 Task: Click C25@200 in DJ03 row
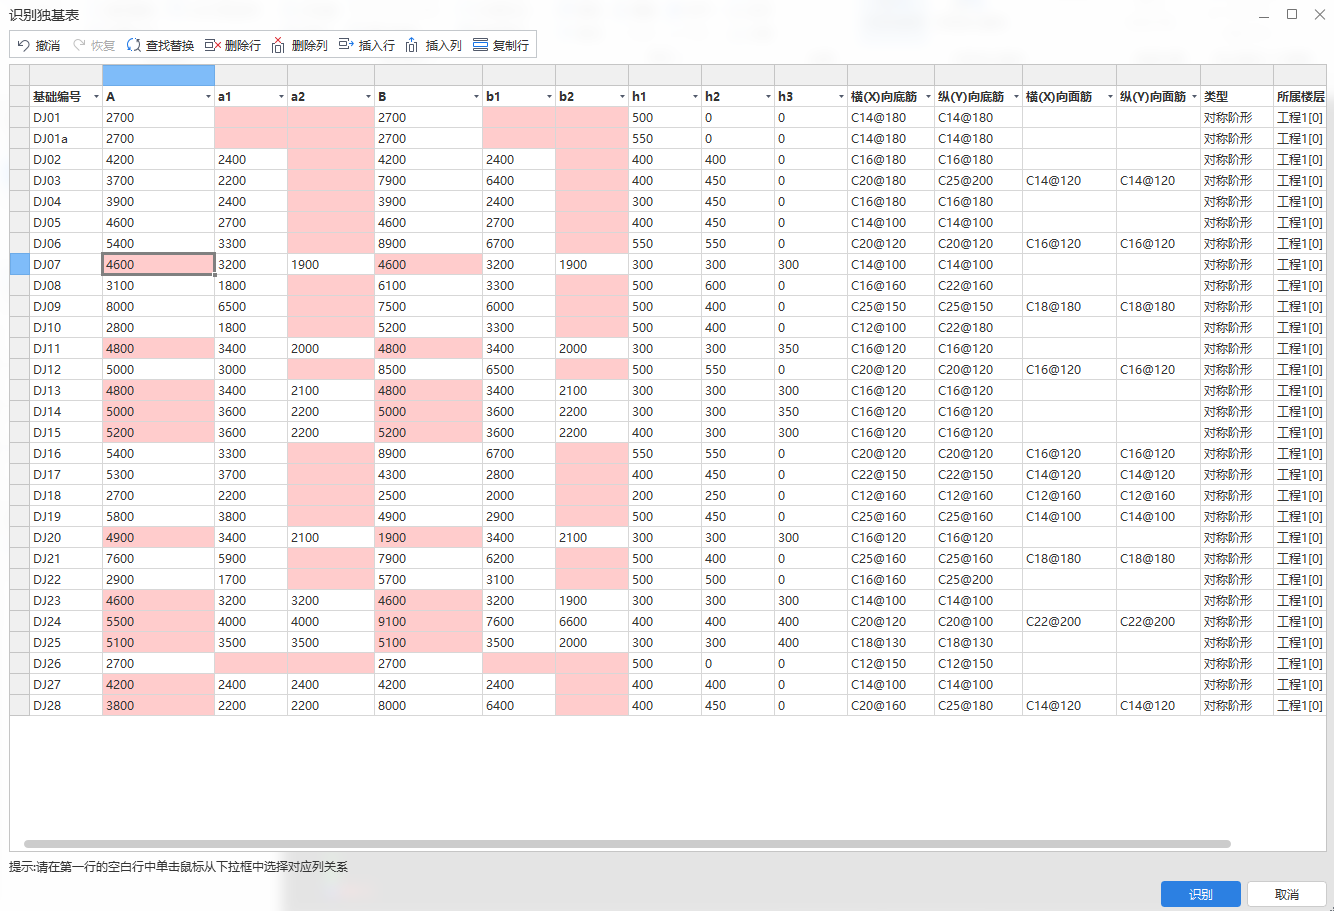[x=978, y=181]
